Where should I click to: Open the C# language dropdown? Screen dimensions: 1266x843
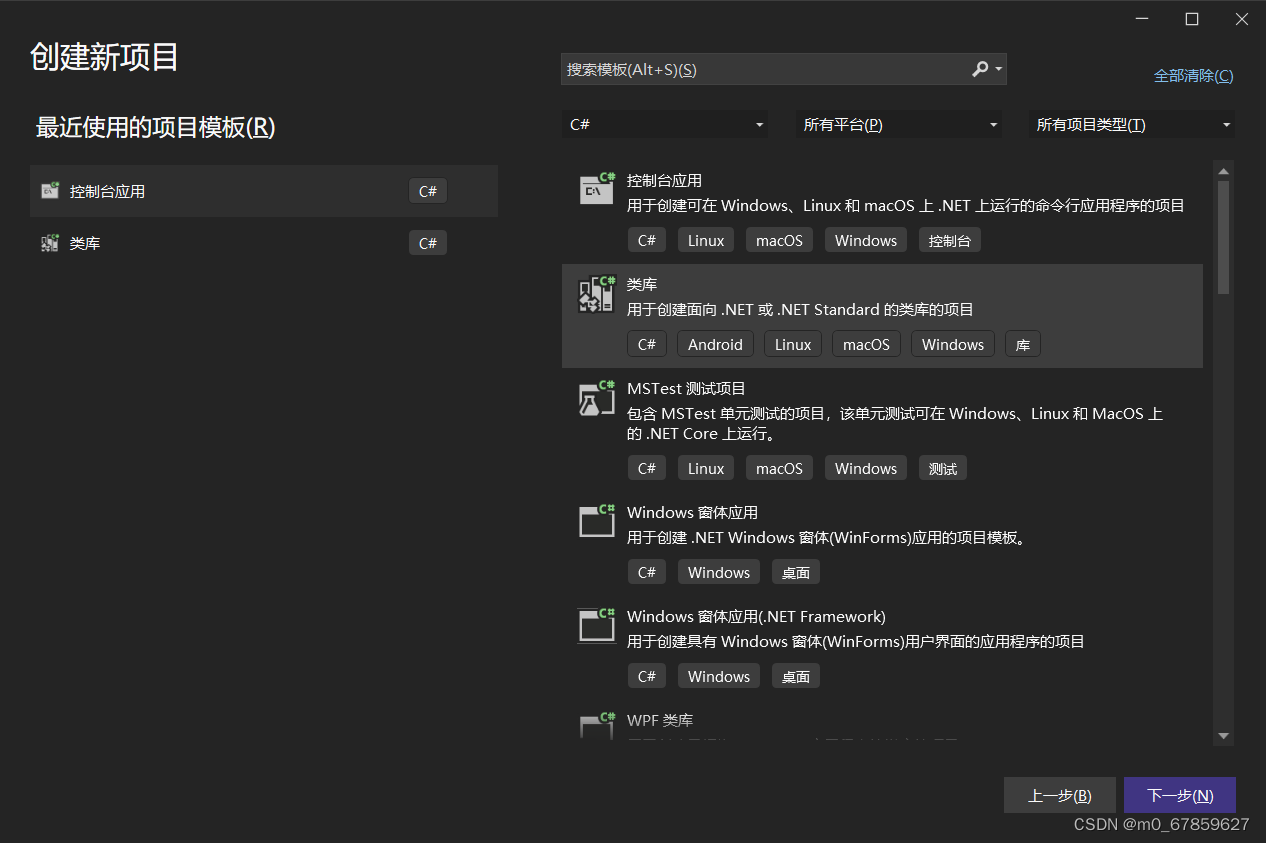[665, 124]
